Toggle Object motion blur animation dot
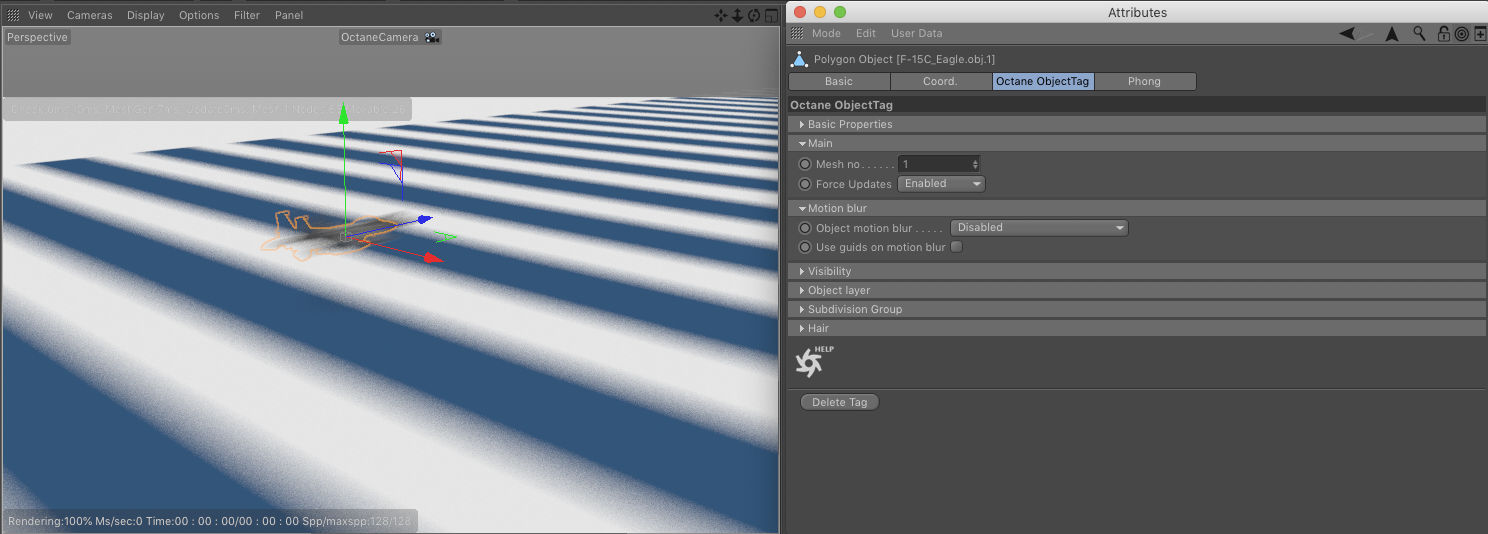This screenshot has height=534, width=1488. 805,228
